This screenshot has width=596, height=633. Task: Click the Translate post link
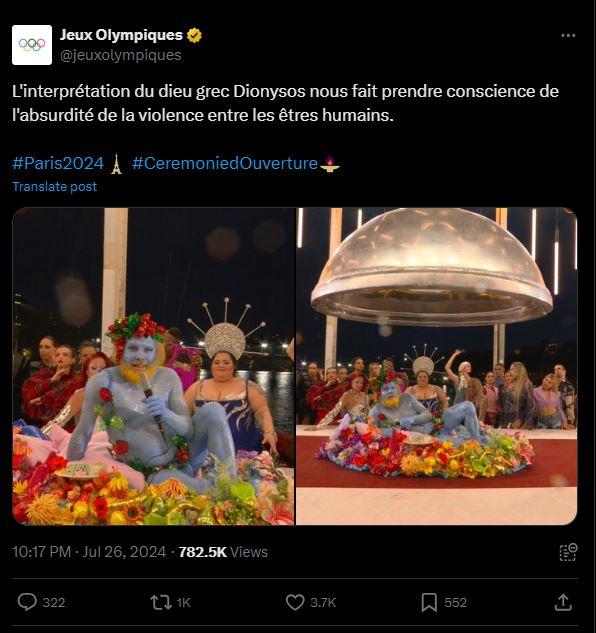pyautogui.click(x=55, y=187)
